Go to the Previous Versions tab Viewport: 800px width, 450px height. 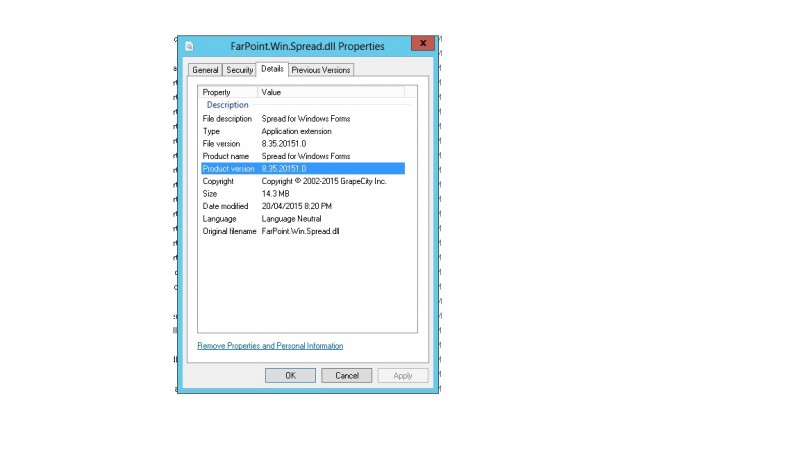pyautogui.click(x=321, y=70)
